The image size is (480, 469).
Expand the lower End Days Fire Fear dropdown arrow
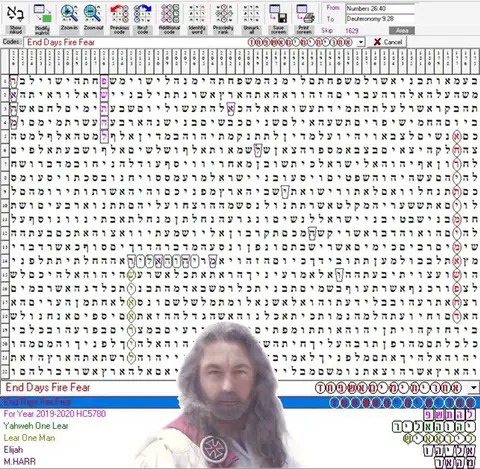coord(474,388)
